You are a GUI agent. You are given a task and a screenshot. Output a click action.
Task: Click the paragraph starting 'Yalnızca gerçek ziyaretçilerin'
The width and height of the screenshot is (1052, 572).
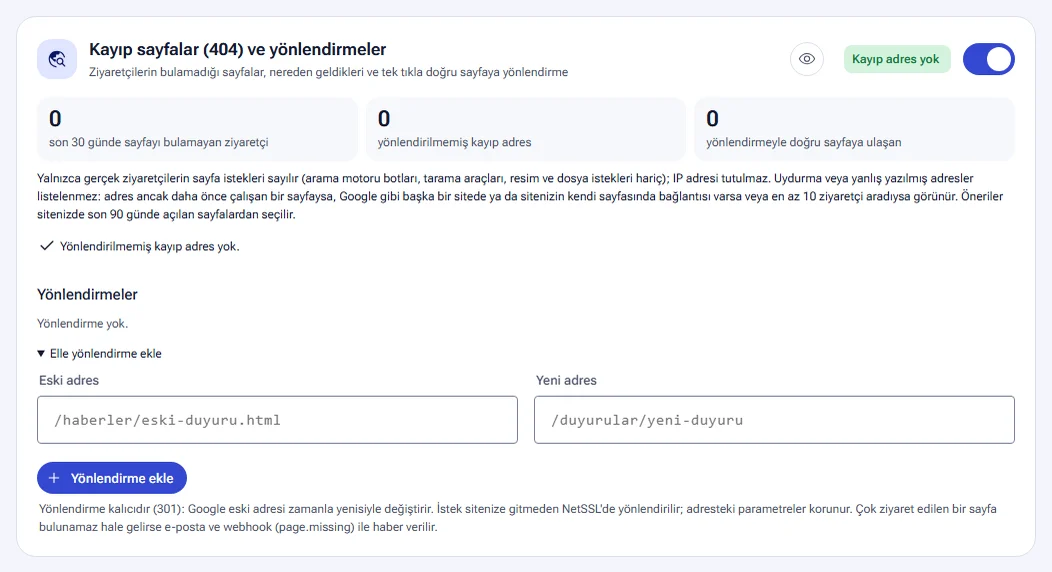tap(520, 196)
